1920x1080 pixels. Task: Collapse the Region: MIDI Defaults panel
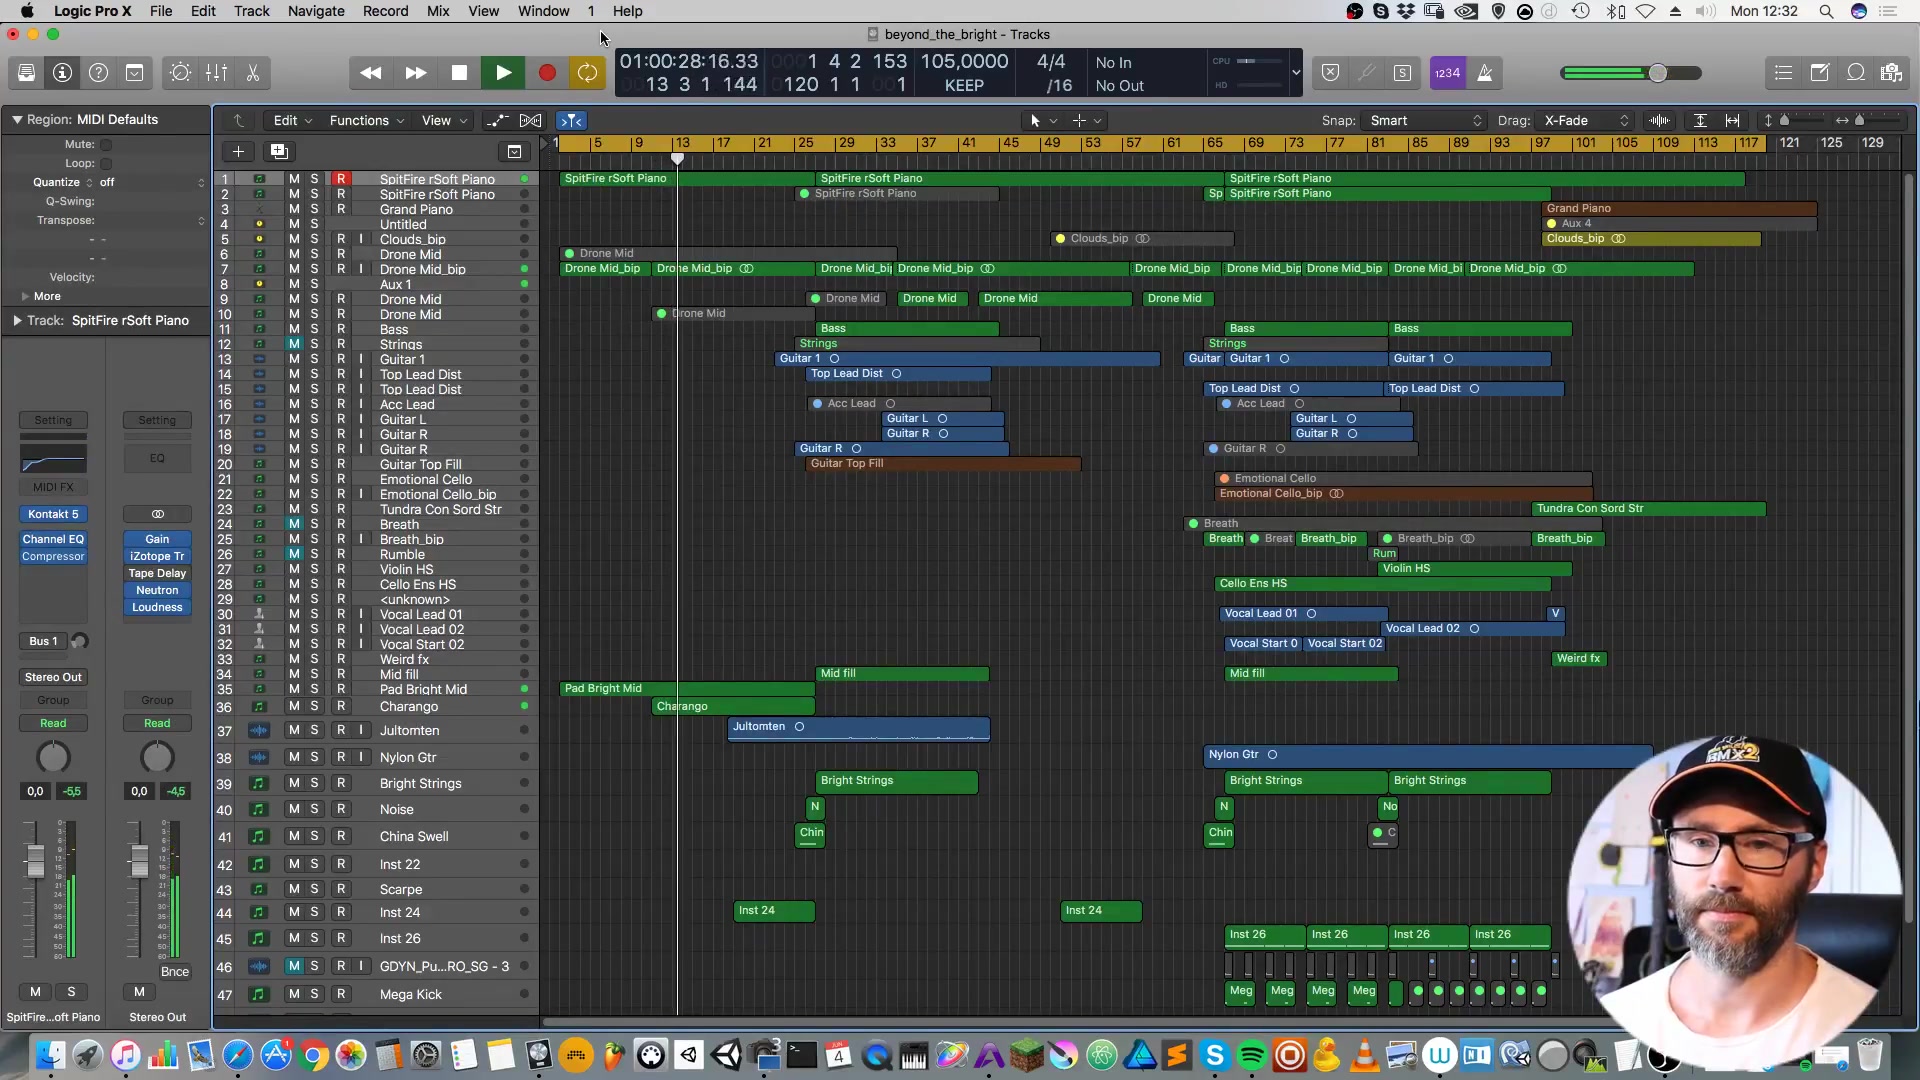coord(17,119)
